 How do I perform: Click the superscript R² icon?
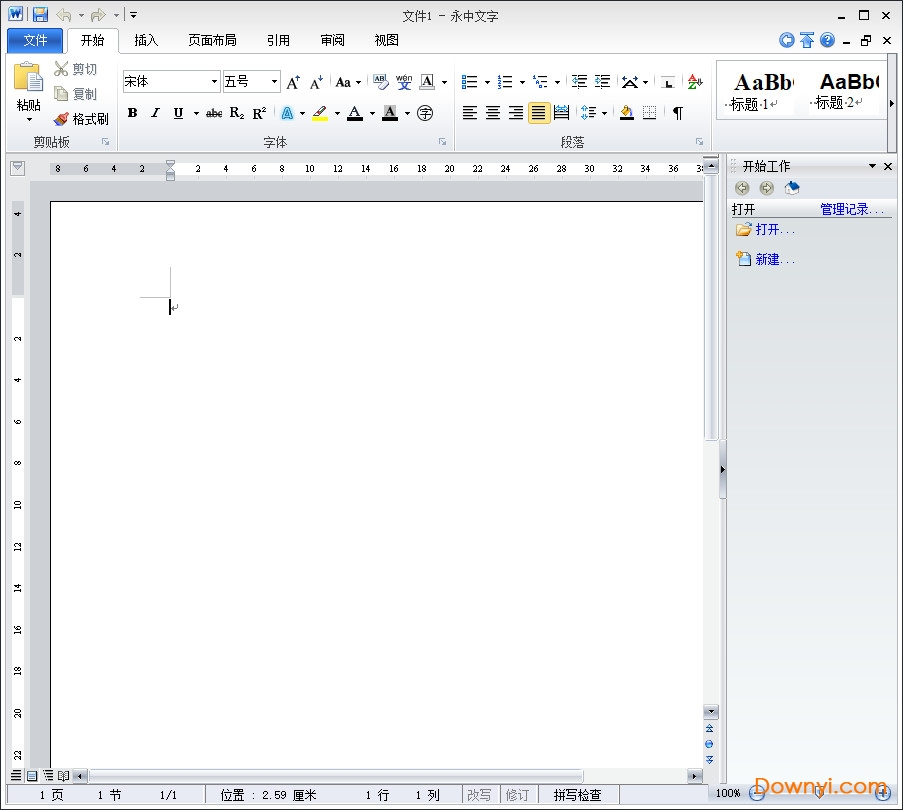[259, 113]
